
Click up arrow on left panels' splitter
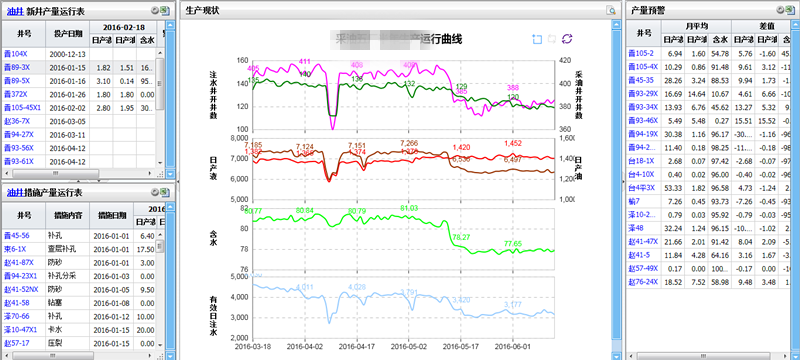pyautogui.click(x=79, y=181)
